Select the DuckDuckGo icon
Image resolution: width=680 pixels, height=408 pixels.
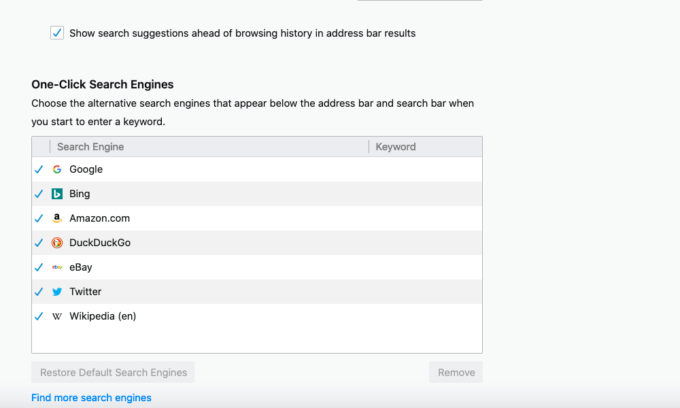coord(57,243)
